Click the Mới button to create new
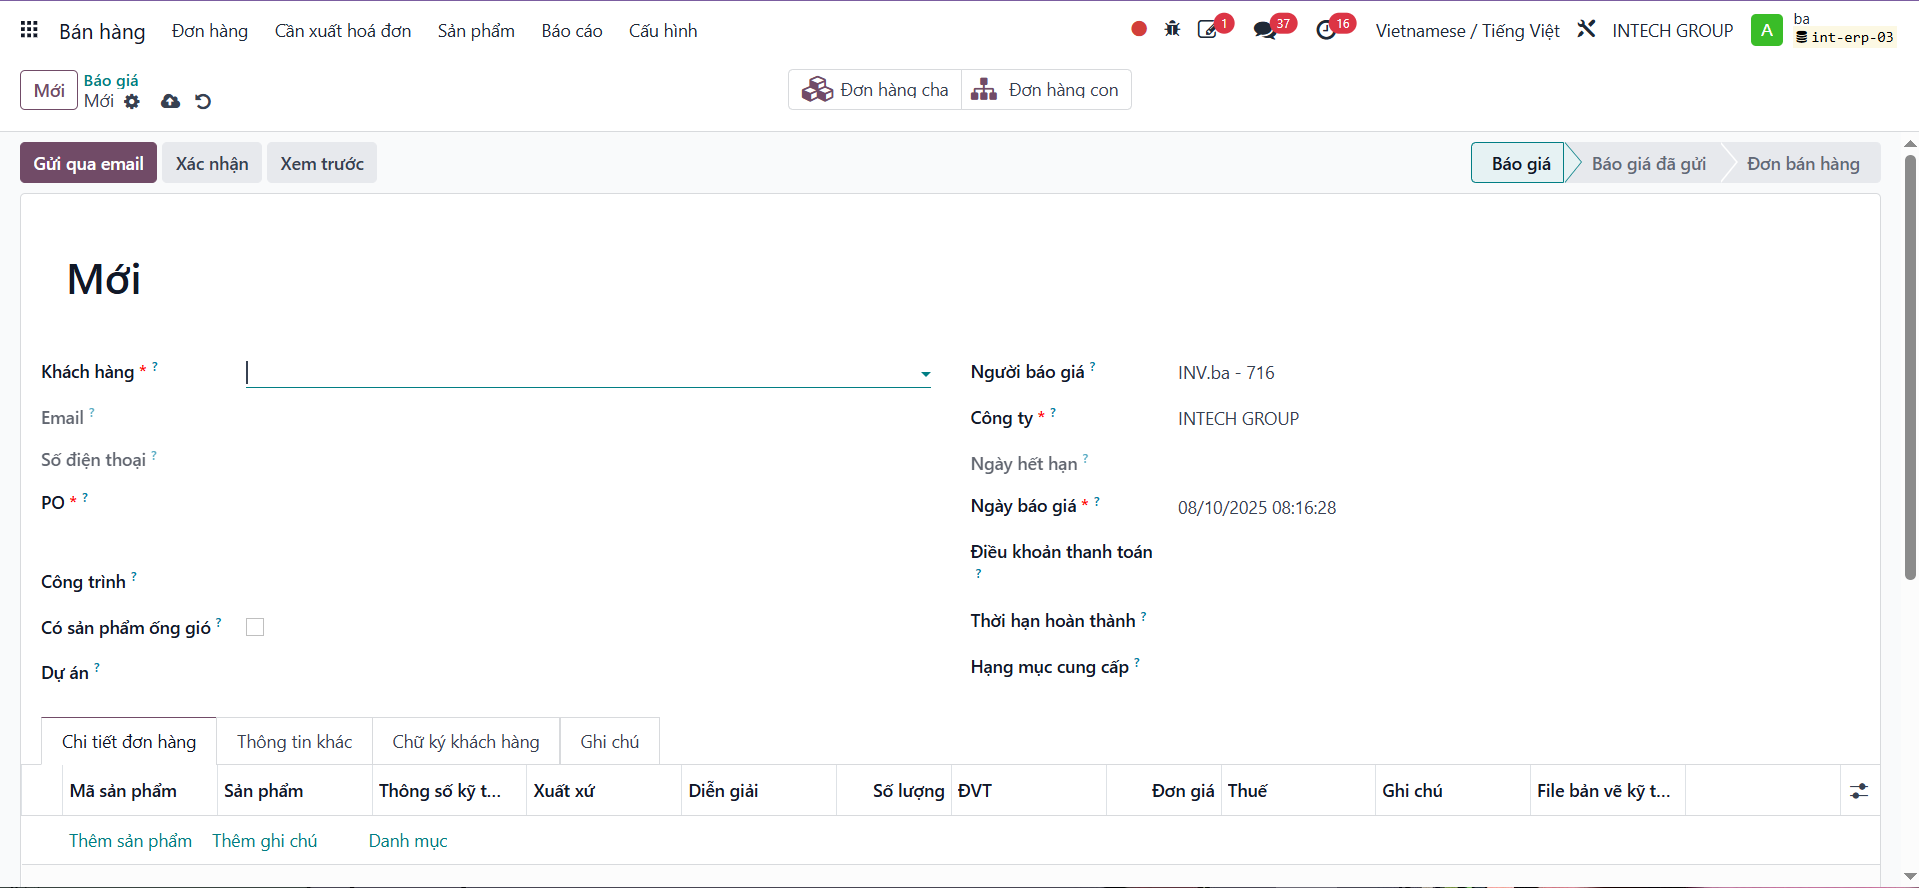 [x=49, y=90]
